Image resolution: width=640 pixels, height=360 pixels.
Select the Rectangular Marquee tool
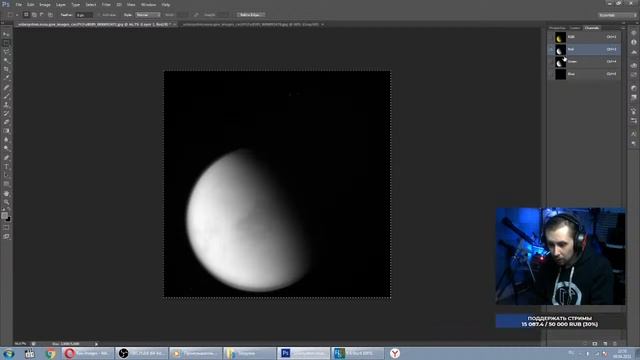click(6, 43)
